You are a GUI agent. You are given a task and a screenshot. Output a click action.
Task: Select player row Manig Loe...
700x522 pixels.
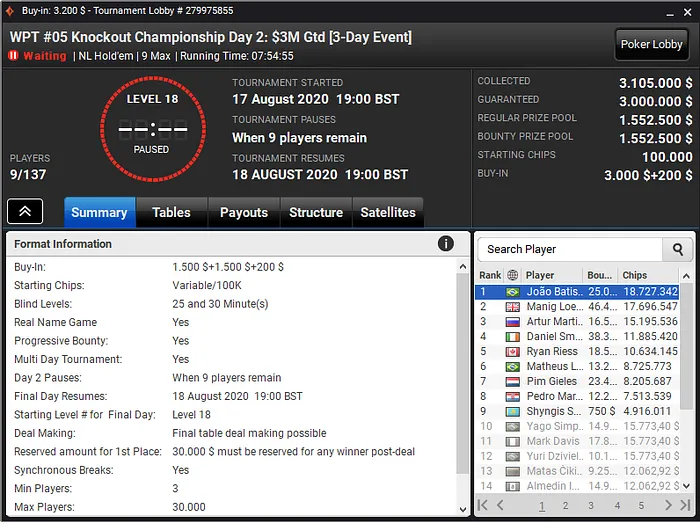[577, 307]
